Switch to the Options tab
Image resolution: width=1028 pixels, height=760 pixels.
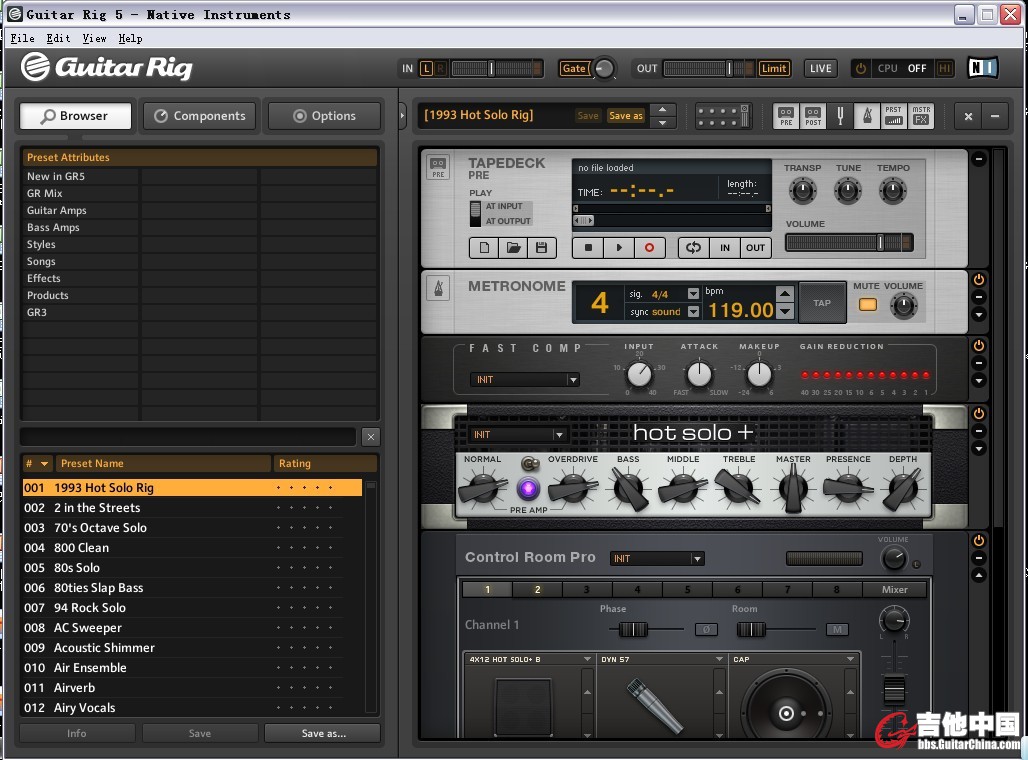[324, 116]
